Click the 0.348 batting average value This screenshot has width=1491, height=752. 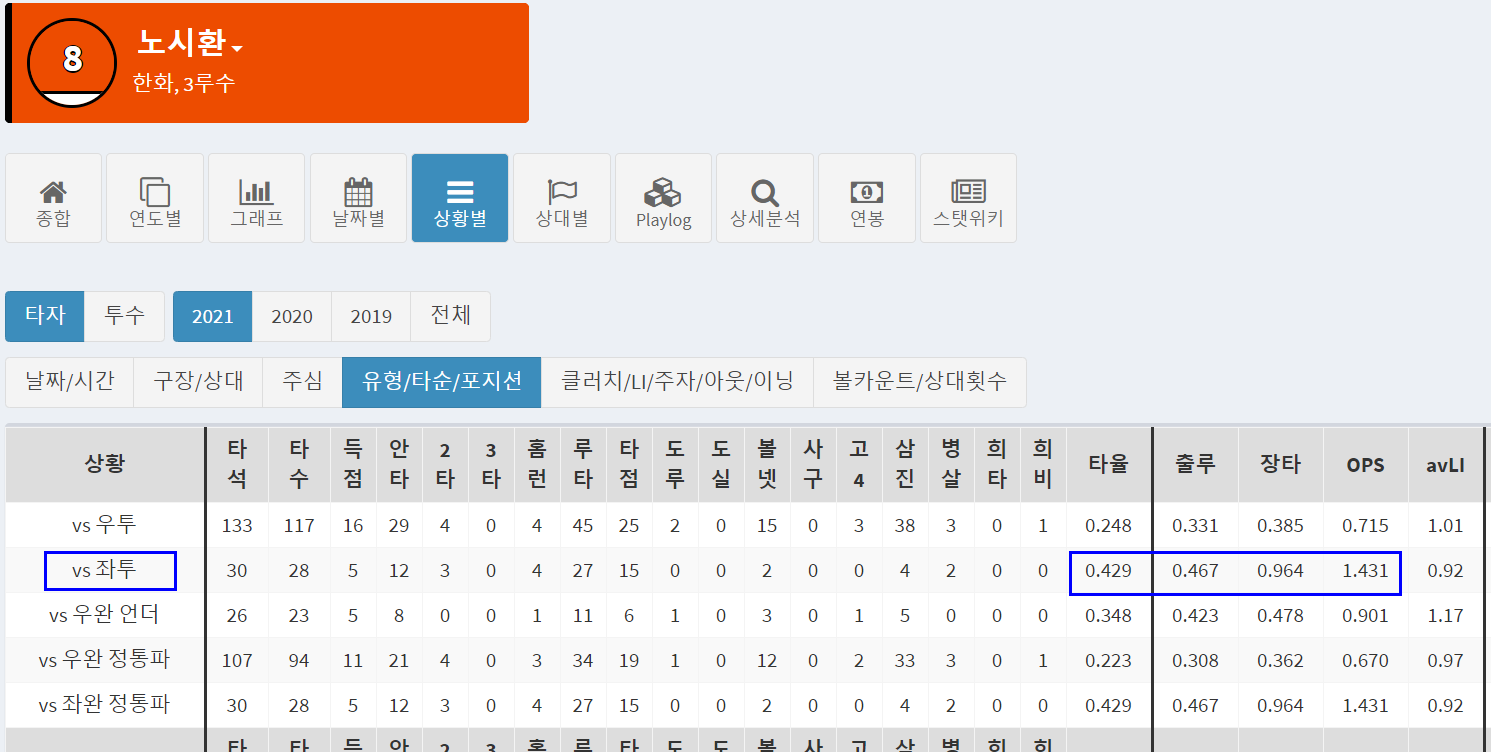coord(1108,616)
